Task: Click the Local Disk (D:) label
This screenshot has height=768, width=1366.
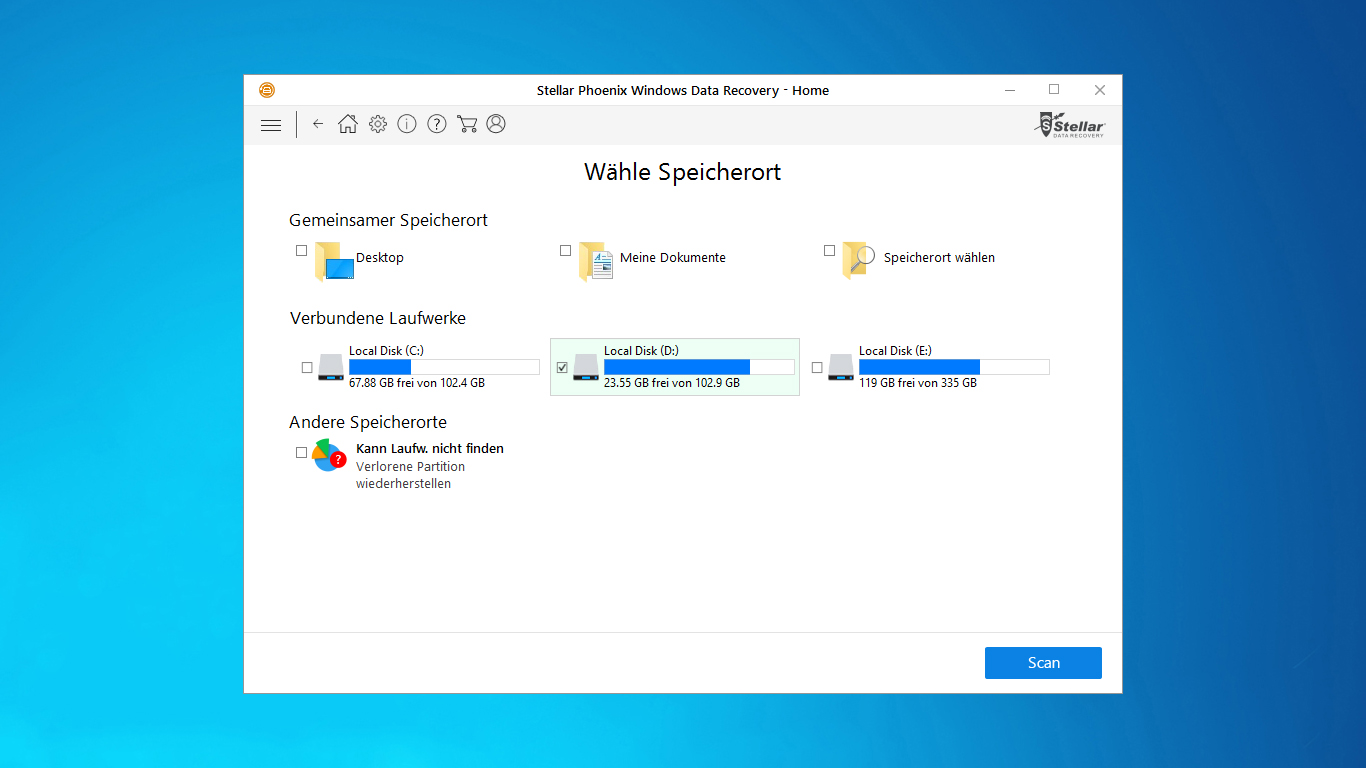Action: point(642,351)
